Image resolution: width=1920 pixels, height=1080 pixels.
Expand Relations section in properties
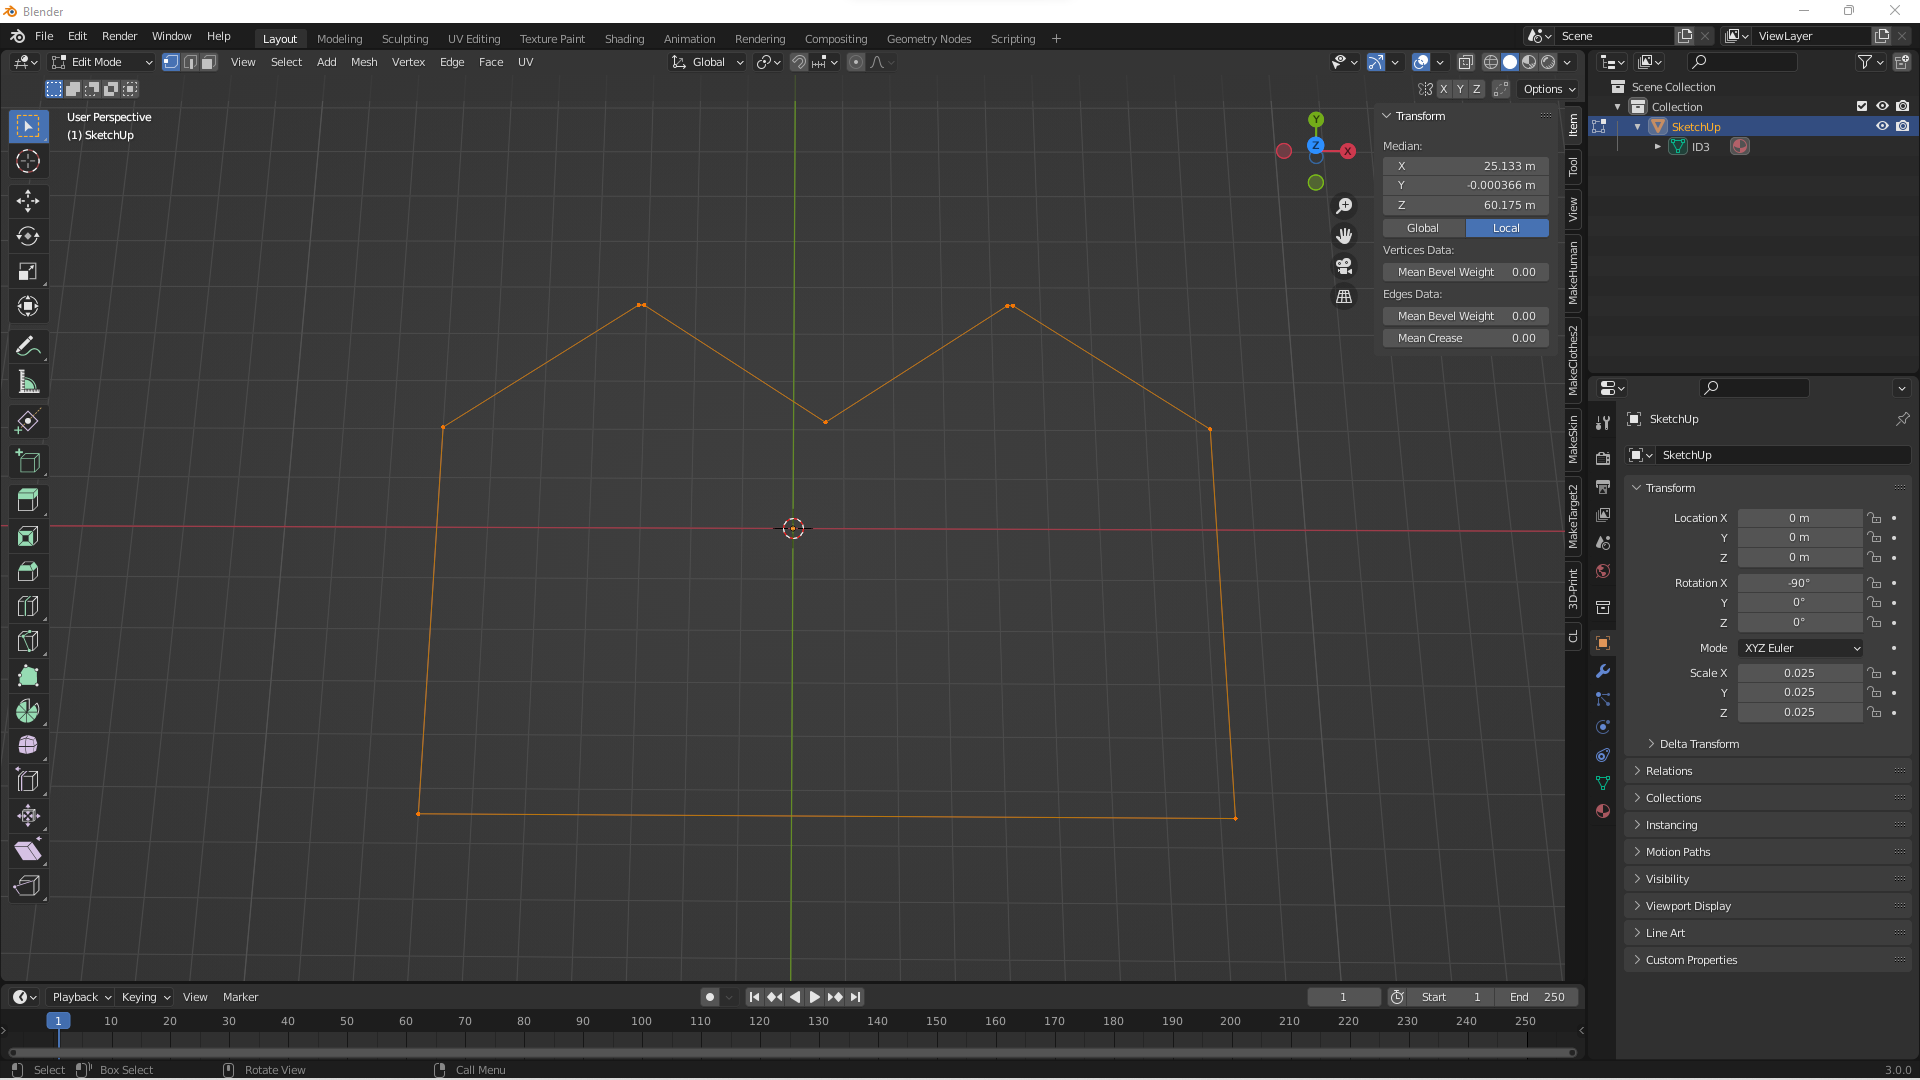tap(1667, 770)
